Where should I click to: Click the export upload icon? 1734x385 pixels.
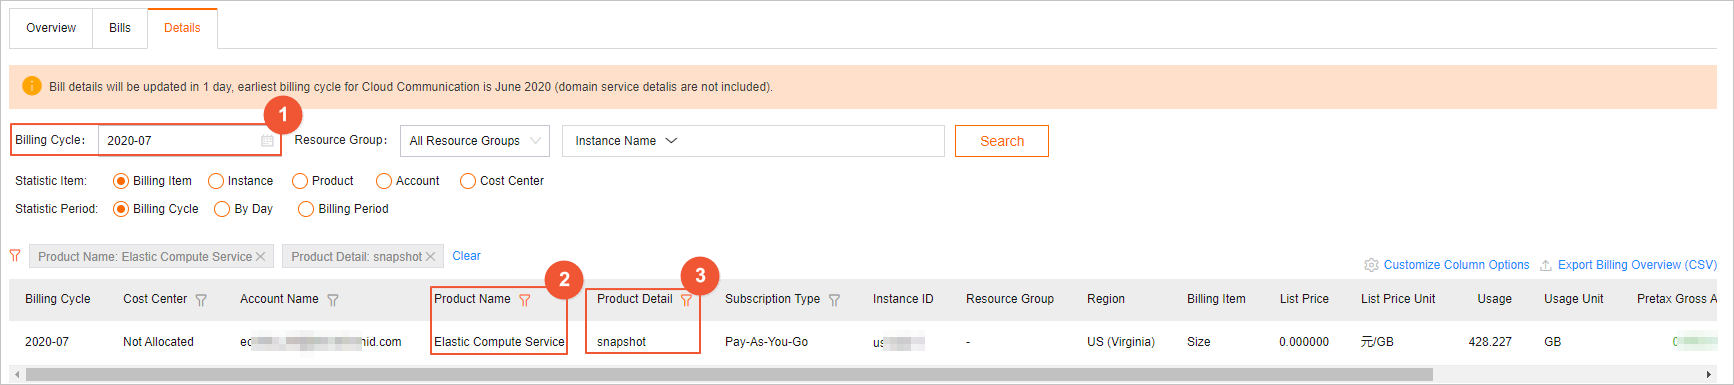[1546, 265]
